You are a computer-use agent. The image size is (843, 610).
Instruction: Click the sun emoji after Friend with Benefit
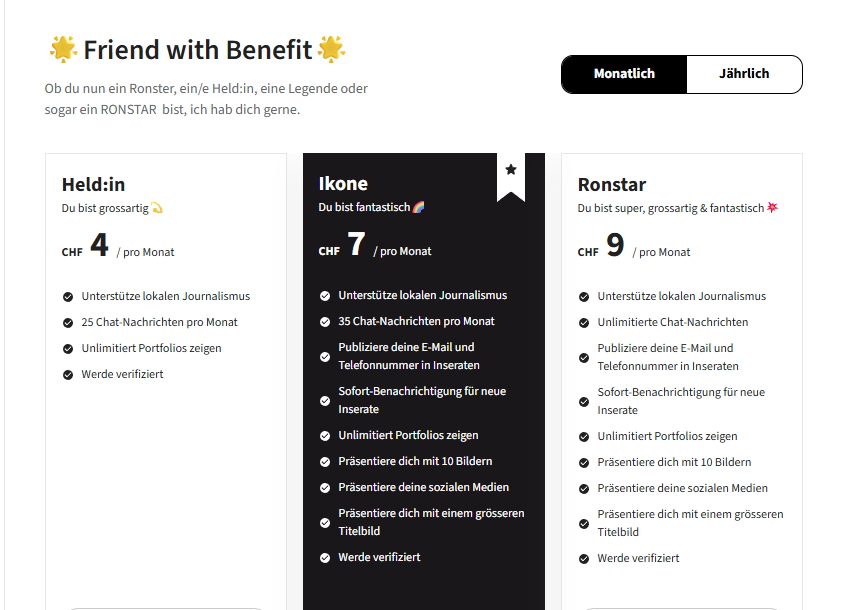click(331, 49)
